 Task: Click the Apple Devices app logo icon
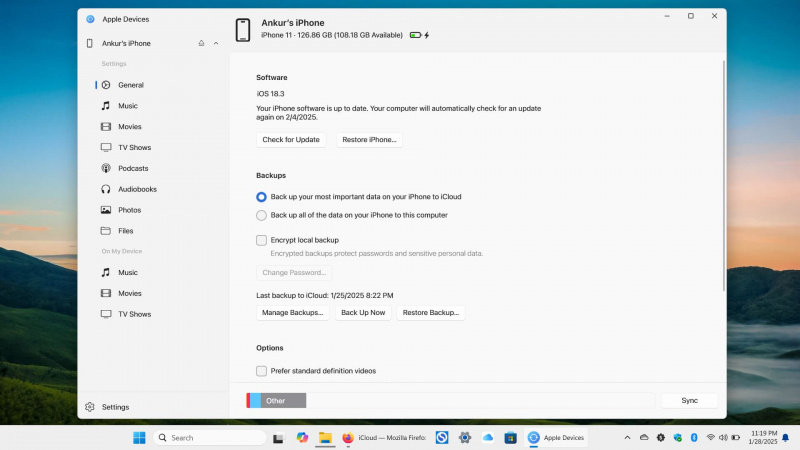point(90,19)
